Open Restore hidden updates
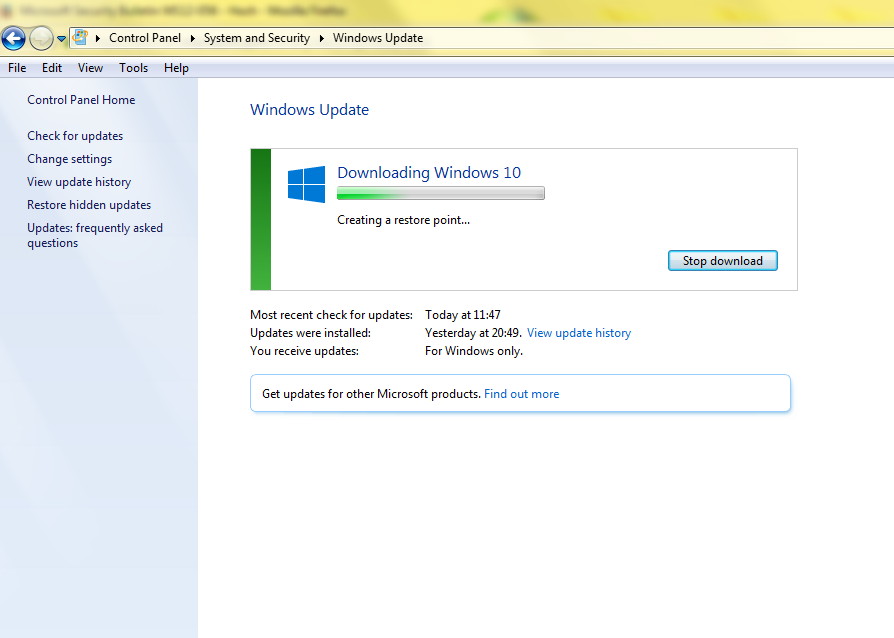Screen dimensions: 894x638 tap(89, 205)
